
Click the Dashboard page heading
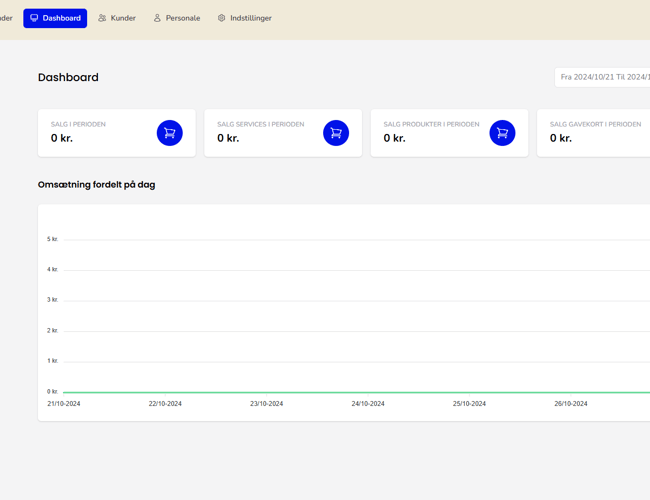point(68,78)
